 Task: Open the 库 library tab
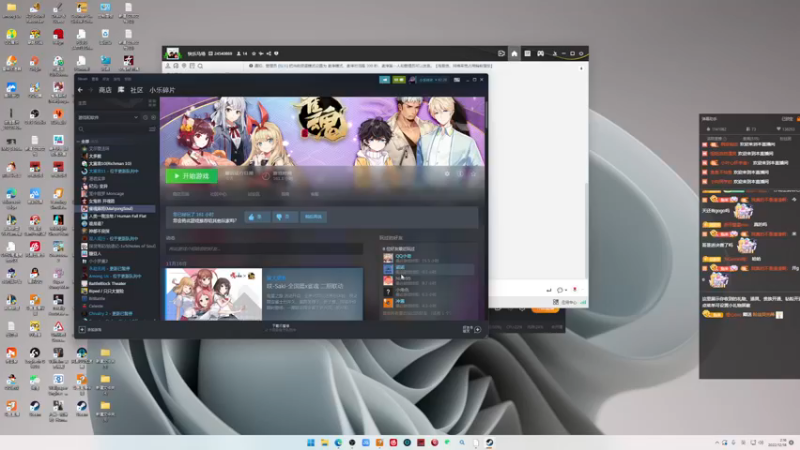pyautogui.click(x=121, y=90)
